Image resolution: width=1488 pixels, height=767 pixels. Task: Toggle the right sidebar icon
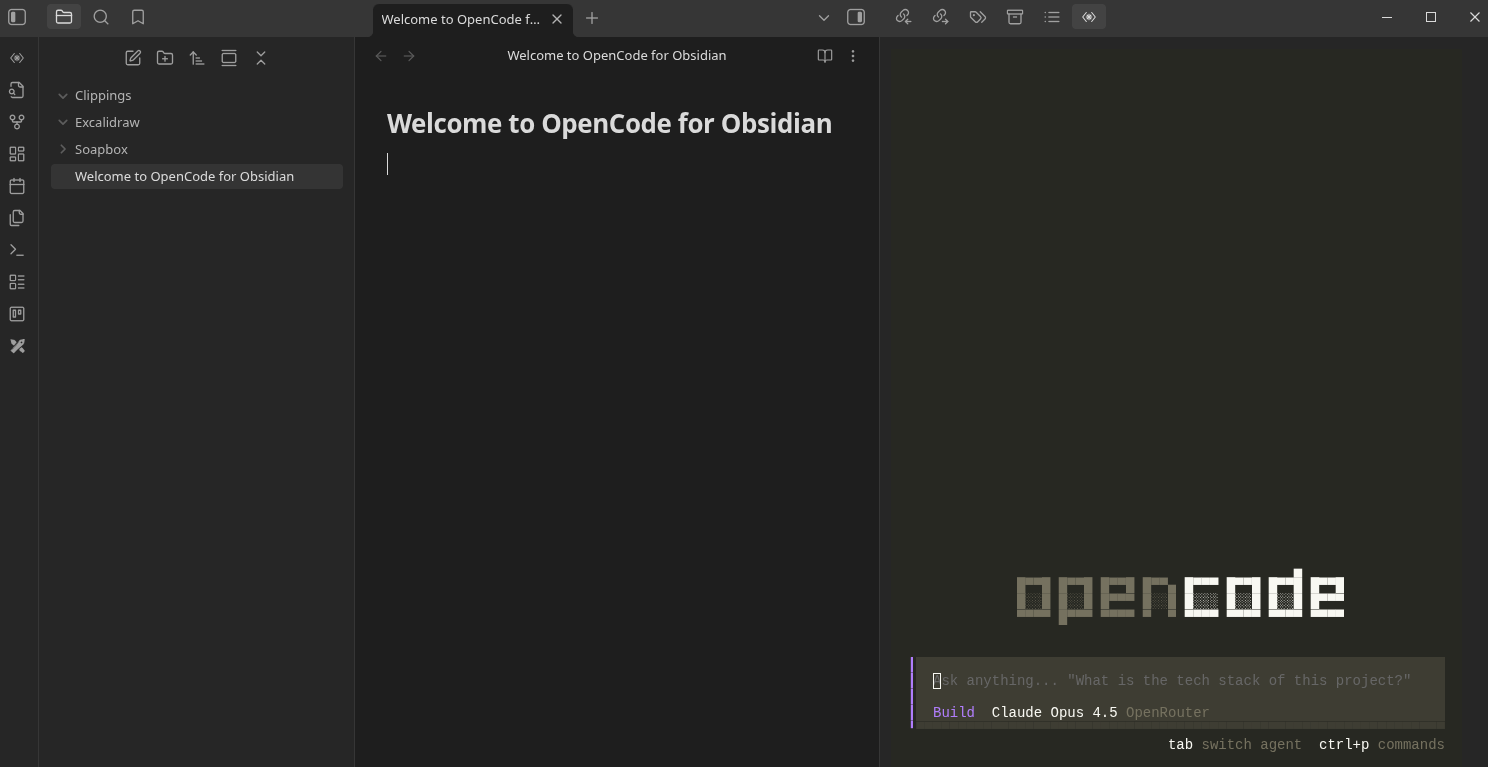pyautogui.click(x=856, y=17)
